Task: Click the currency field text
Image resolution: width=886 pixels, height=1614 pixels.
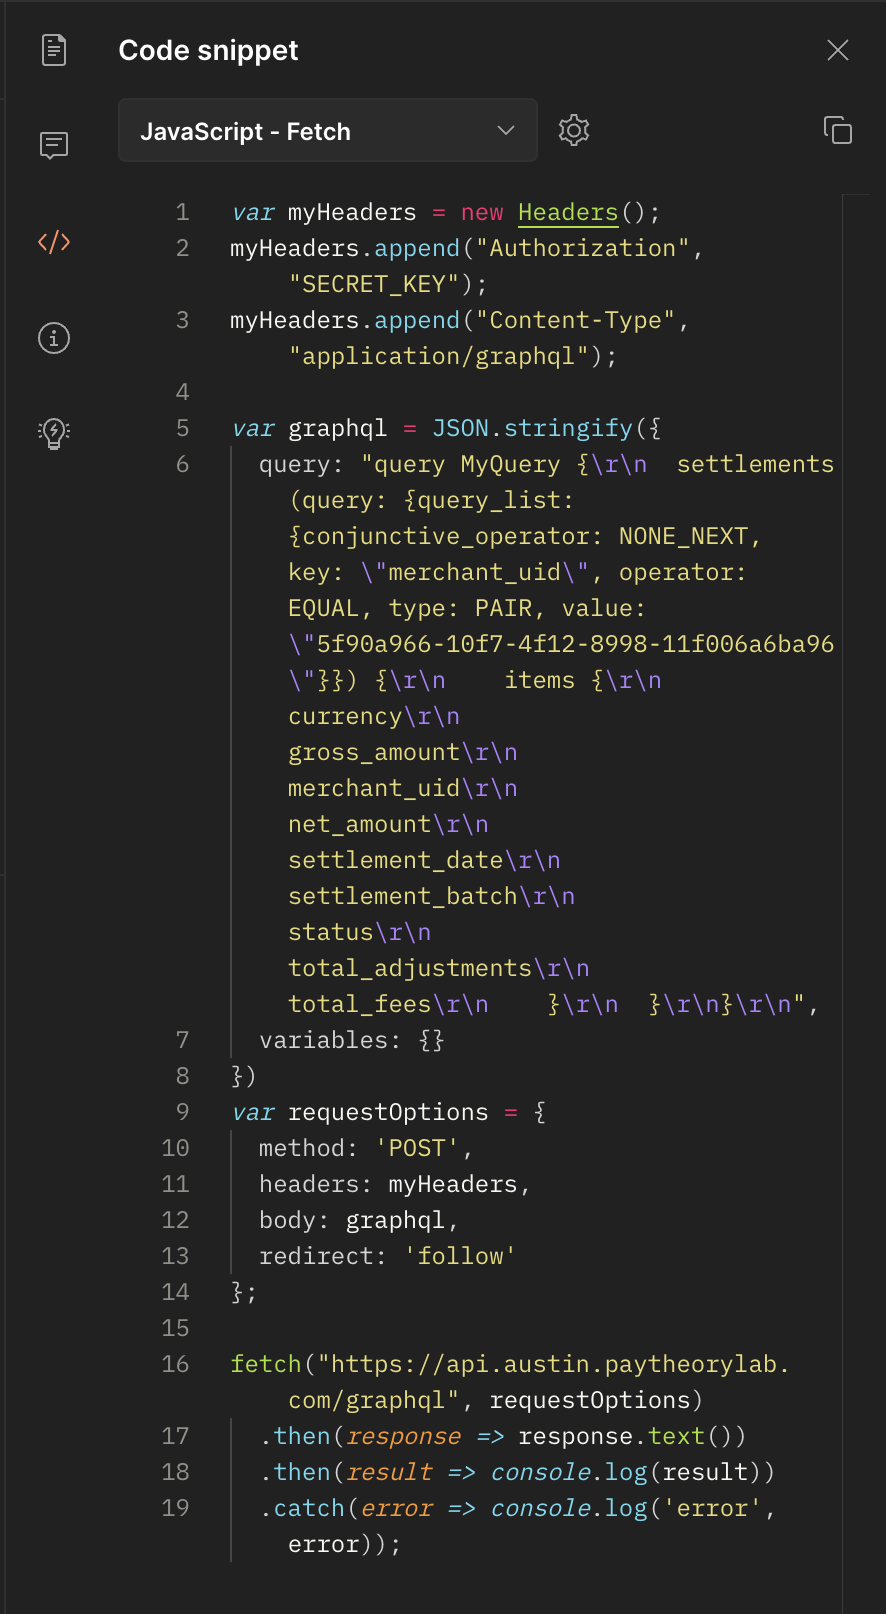Action: [x=345, y=716]
